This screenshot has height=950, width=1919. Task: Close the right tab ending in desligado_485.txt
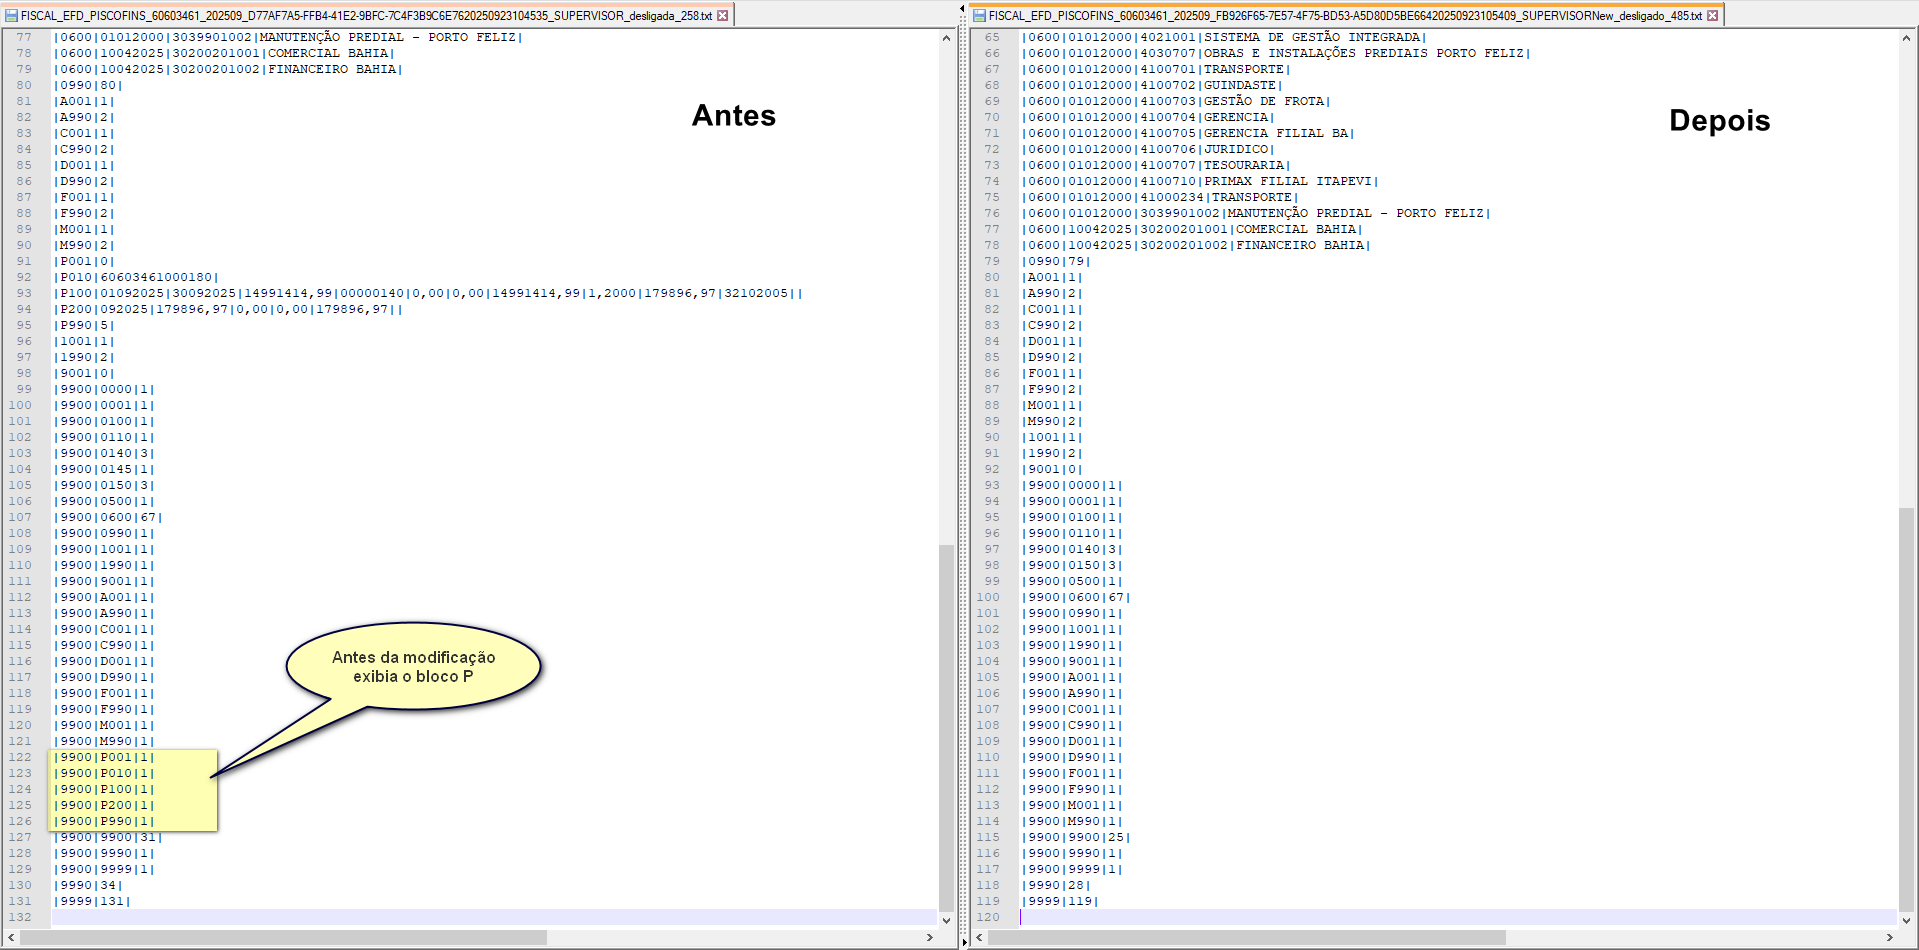tap(1712, 16)
